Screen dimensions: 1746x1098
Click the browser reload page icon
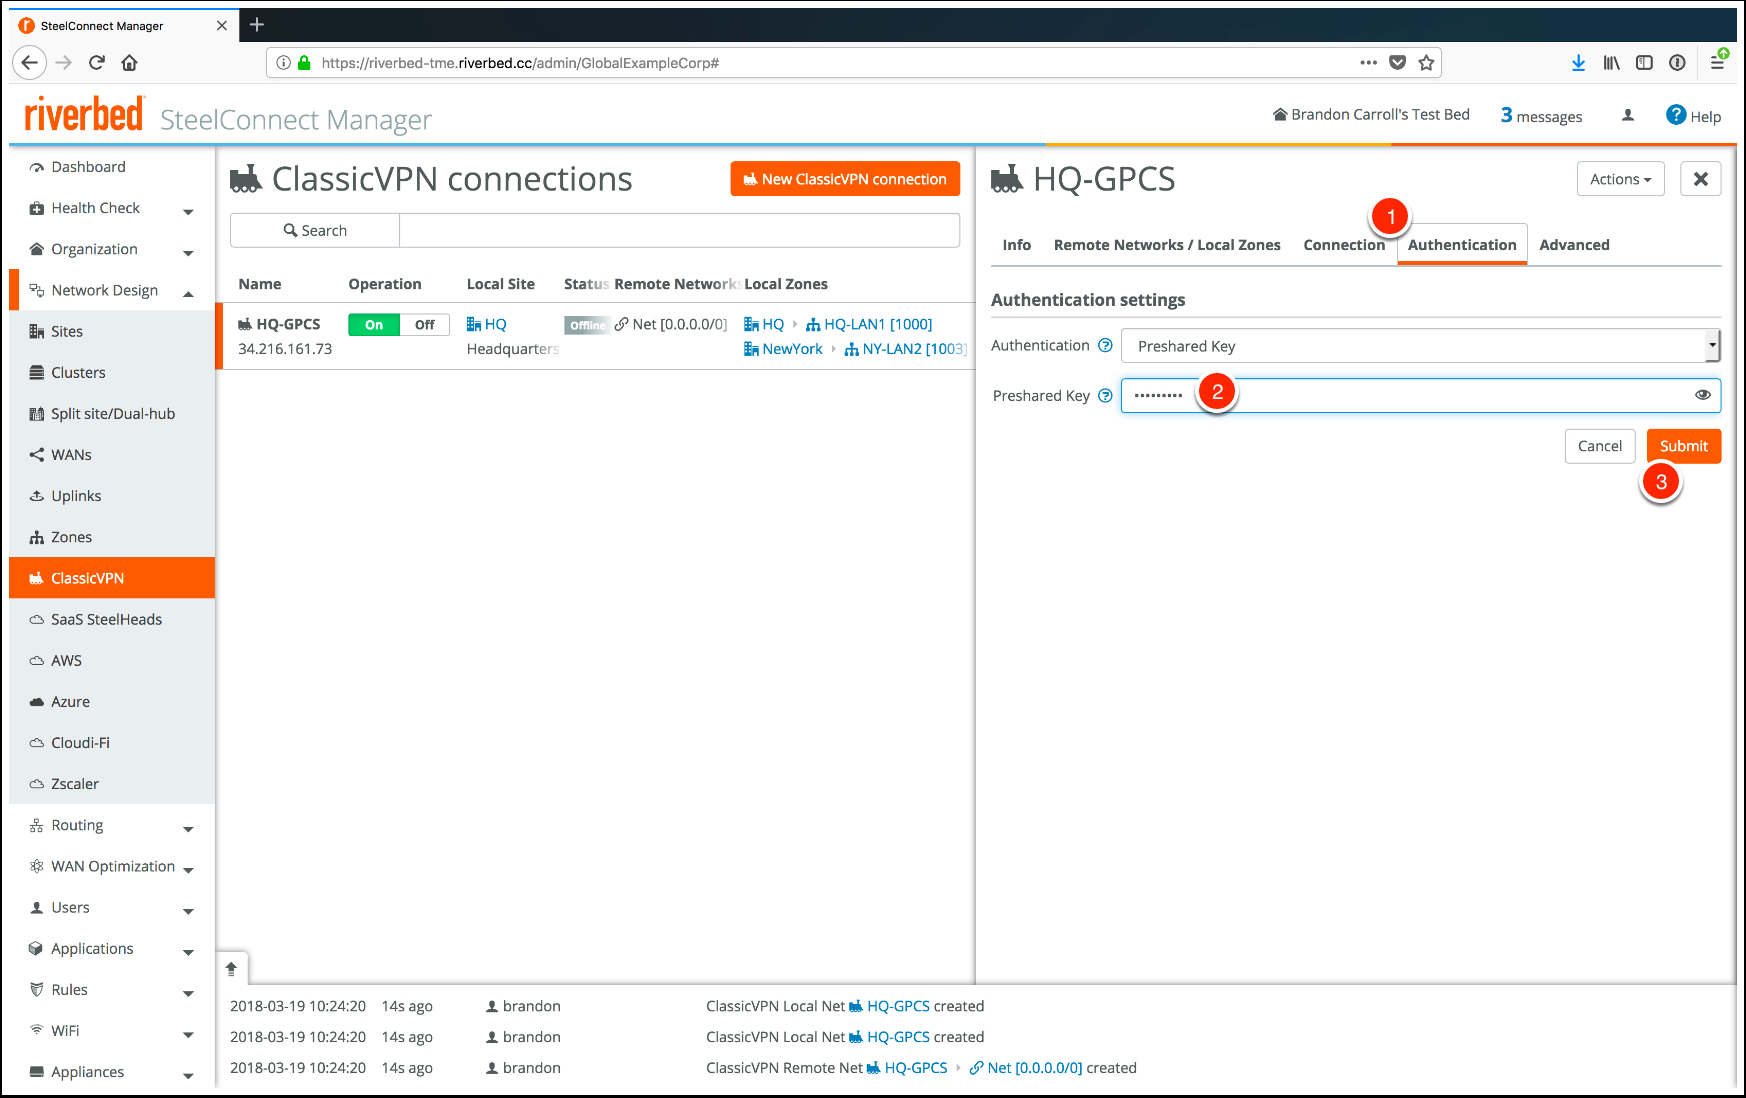pyautogui.click(x=97, y=63)
